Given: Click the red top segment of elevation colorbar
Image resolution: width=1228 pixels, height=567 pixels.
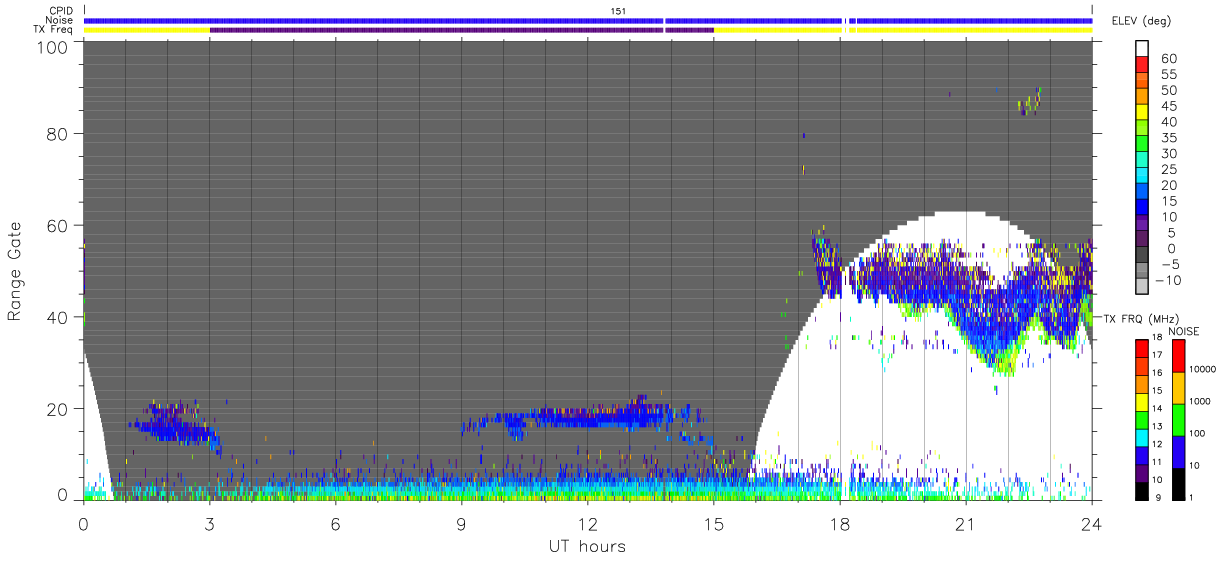Looking at the screenshot, I should (1142, 66).
